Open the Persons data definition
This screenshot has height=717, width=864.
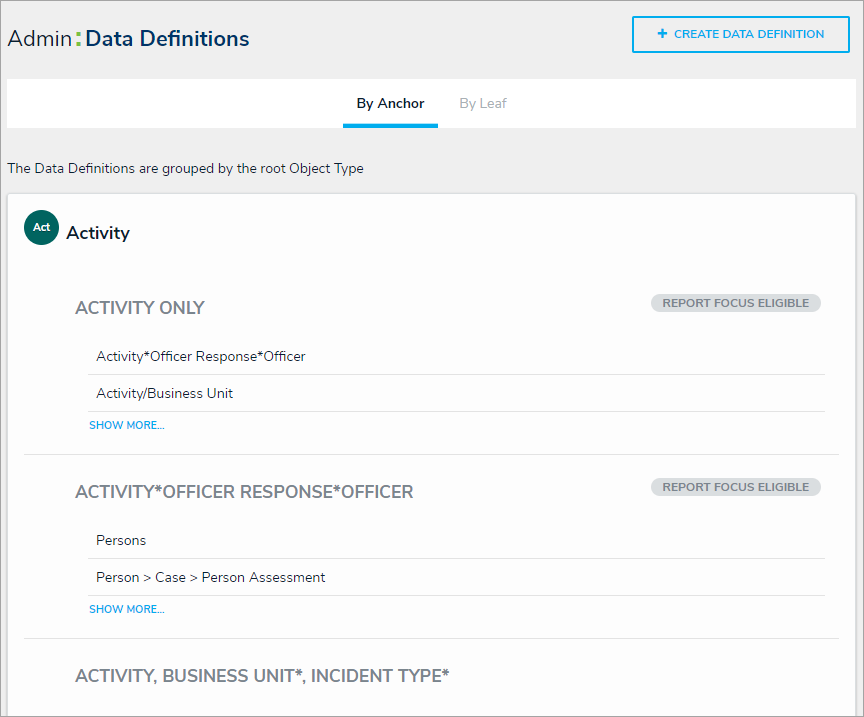click(121, 540)
